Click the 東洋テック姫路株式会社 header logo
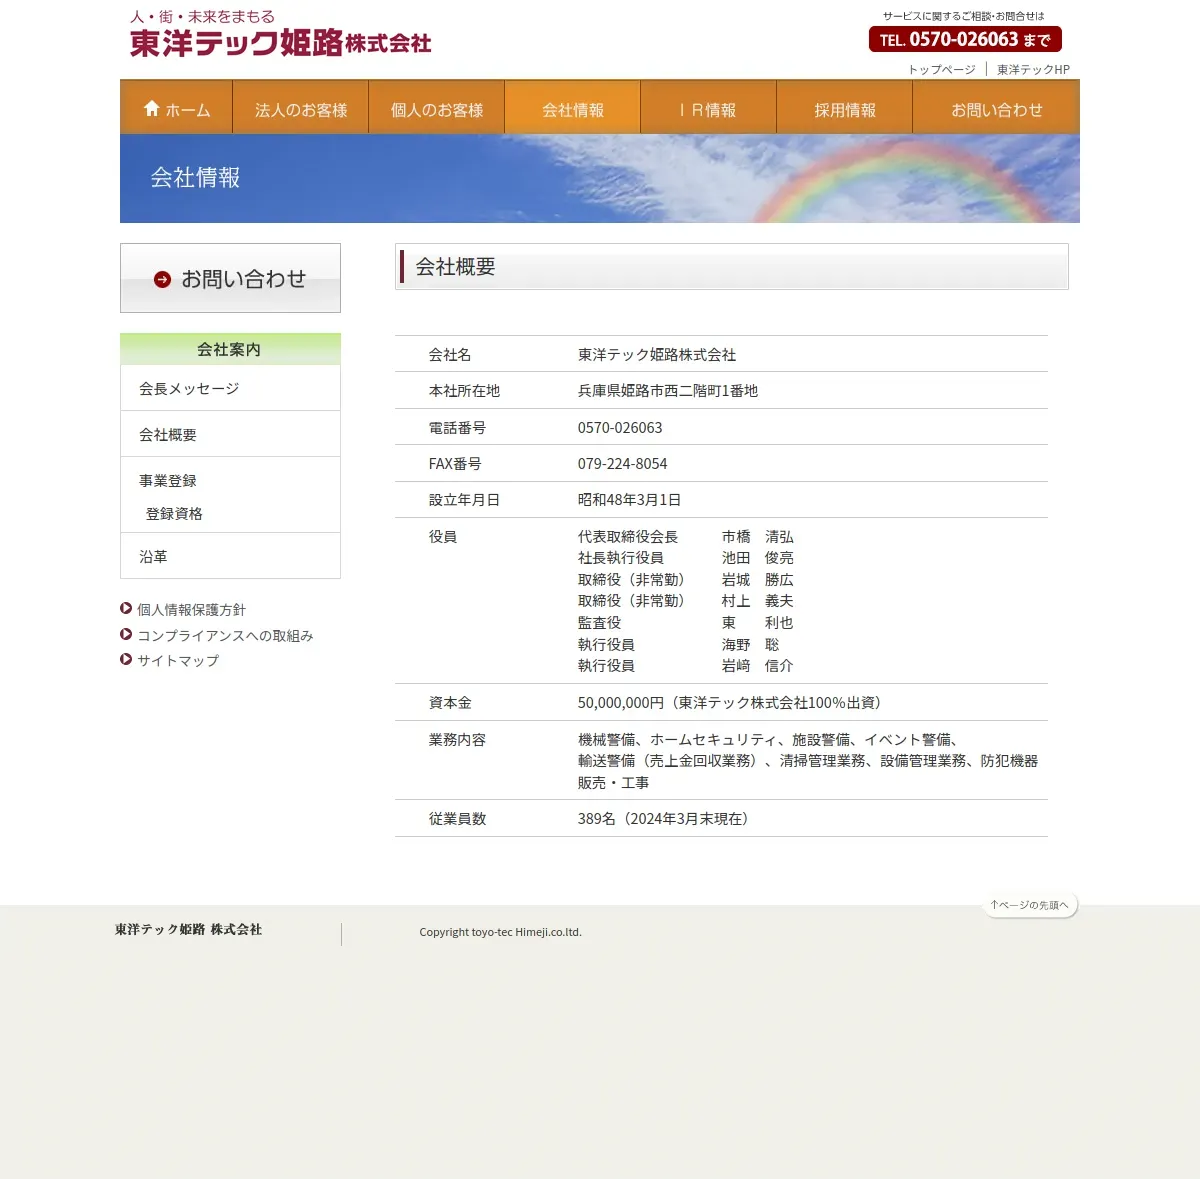1200x1179 pixels. [280, 43]
